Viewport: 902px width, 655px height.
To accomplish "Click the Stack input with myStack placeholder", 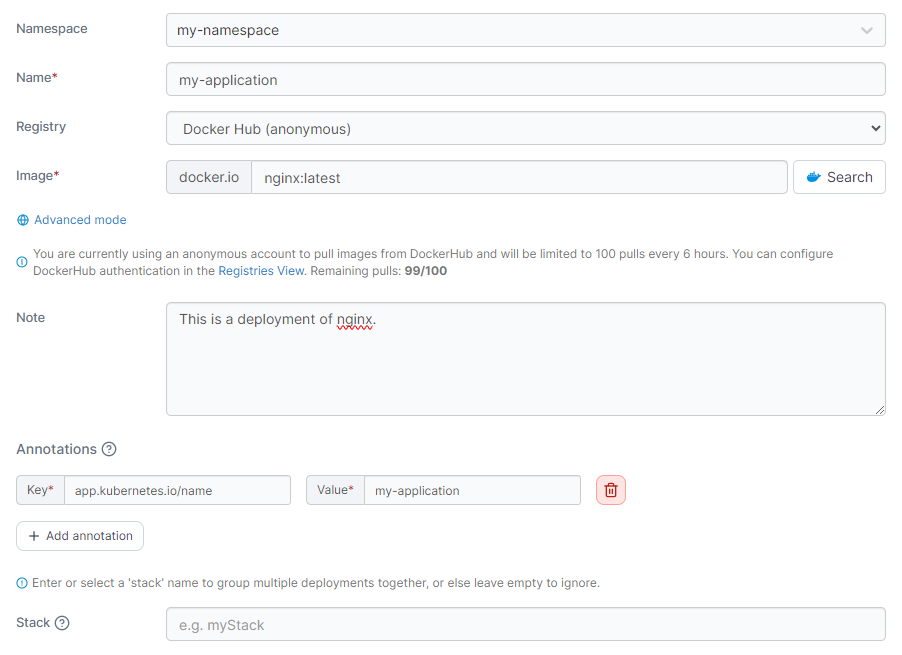I will (x=525, y=625).
